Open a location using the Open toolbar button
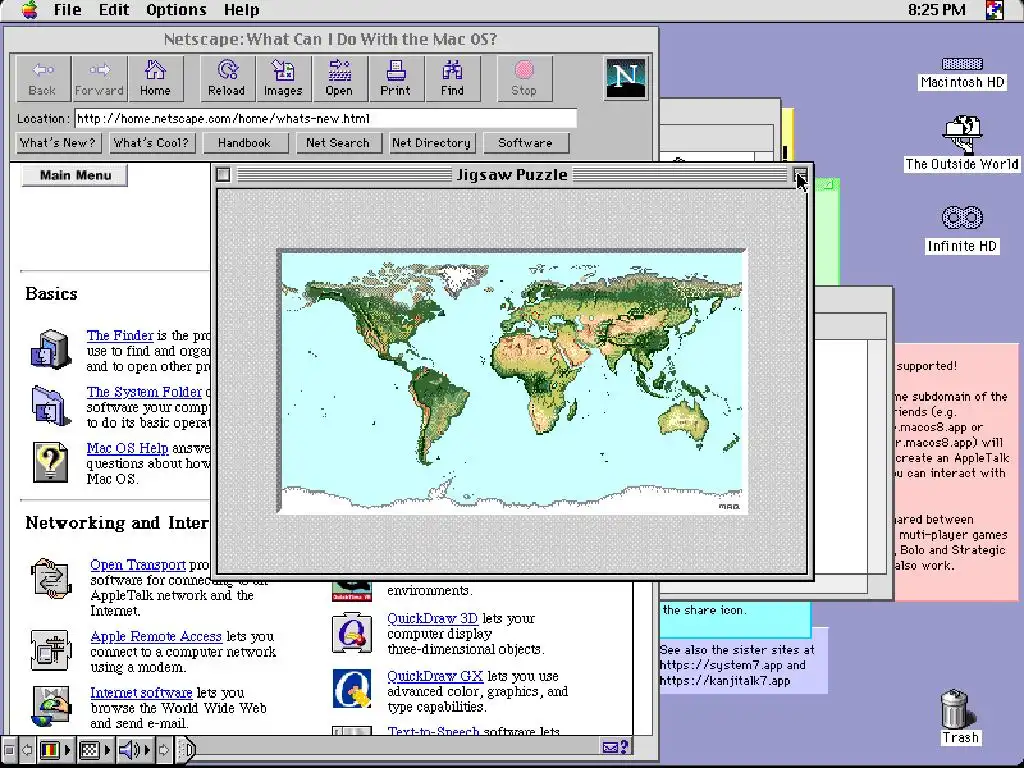This screenshot has width=1024, height=768. [x=339, y=78]
